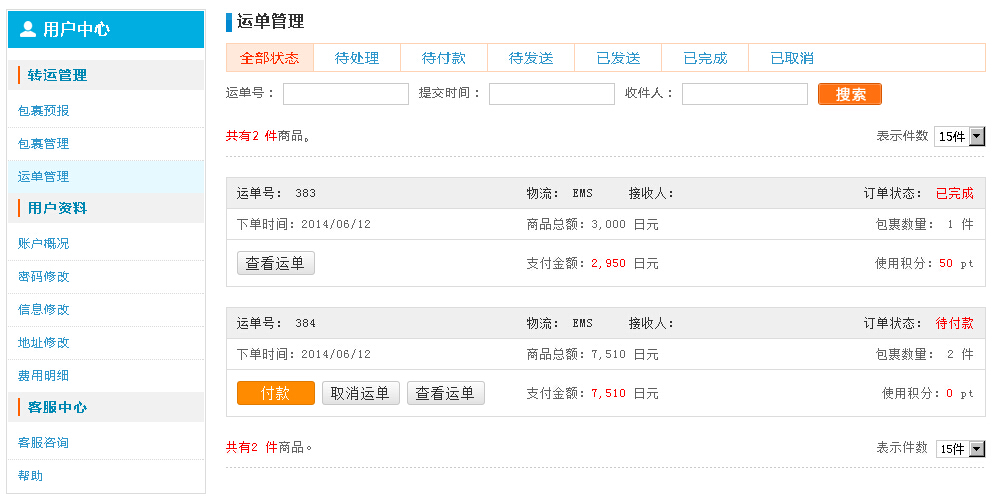992x504 pixels.
Task: Click the 收件人 input field
Action: click(x=744, y=94)
